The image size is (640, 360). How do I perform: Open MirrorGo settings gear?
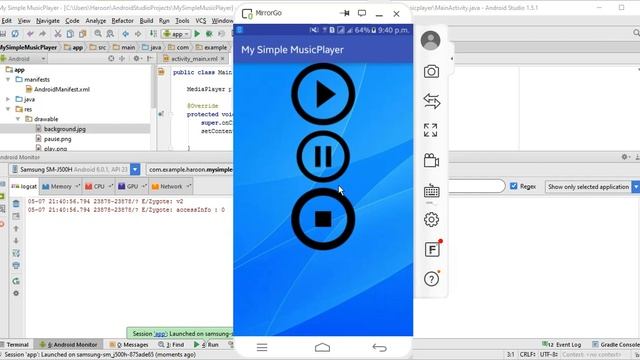click(431, 220)
